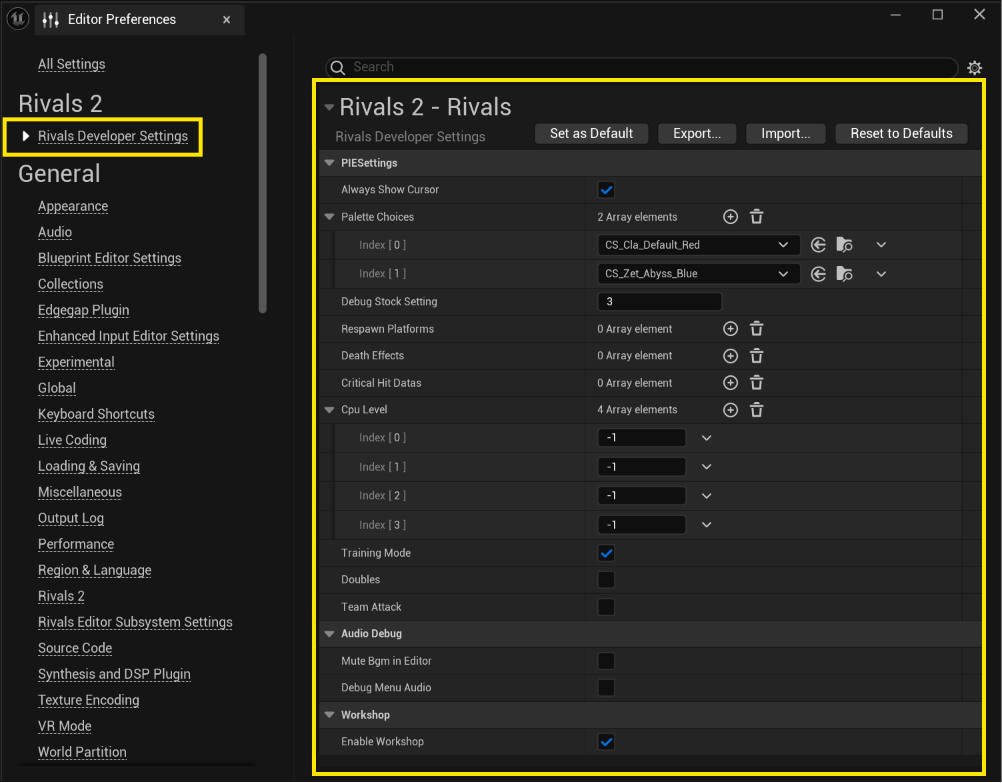Use selected asset arrow for Palette Index 0
Image resolution: width=1002 pixels, height=783 pixels.
point(818,245)
